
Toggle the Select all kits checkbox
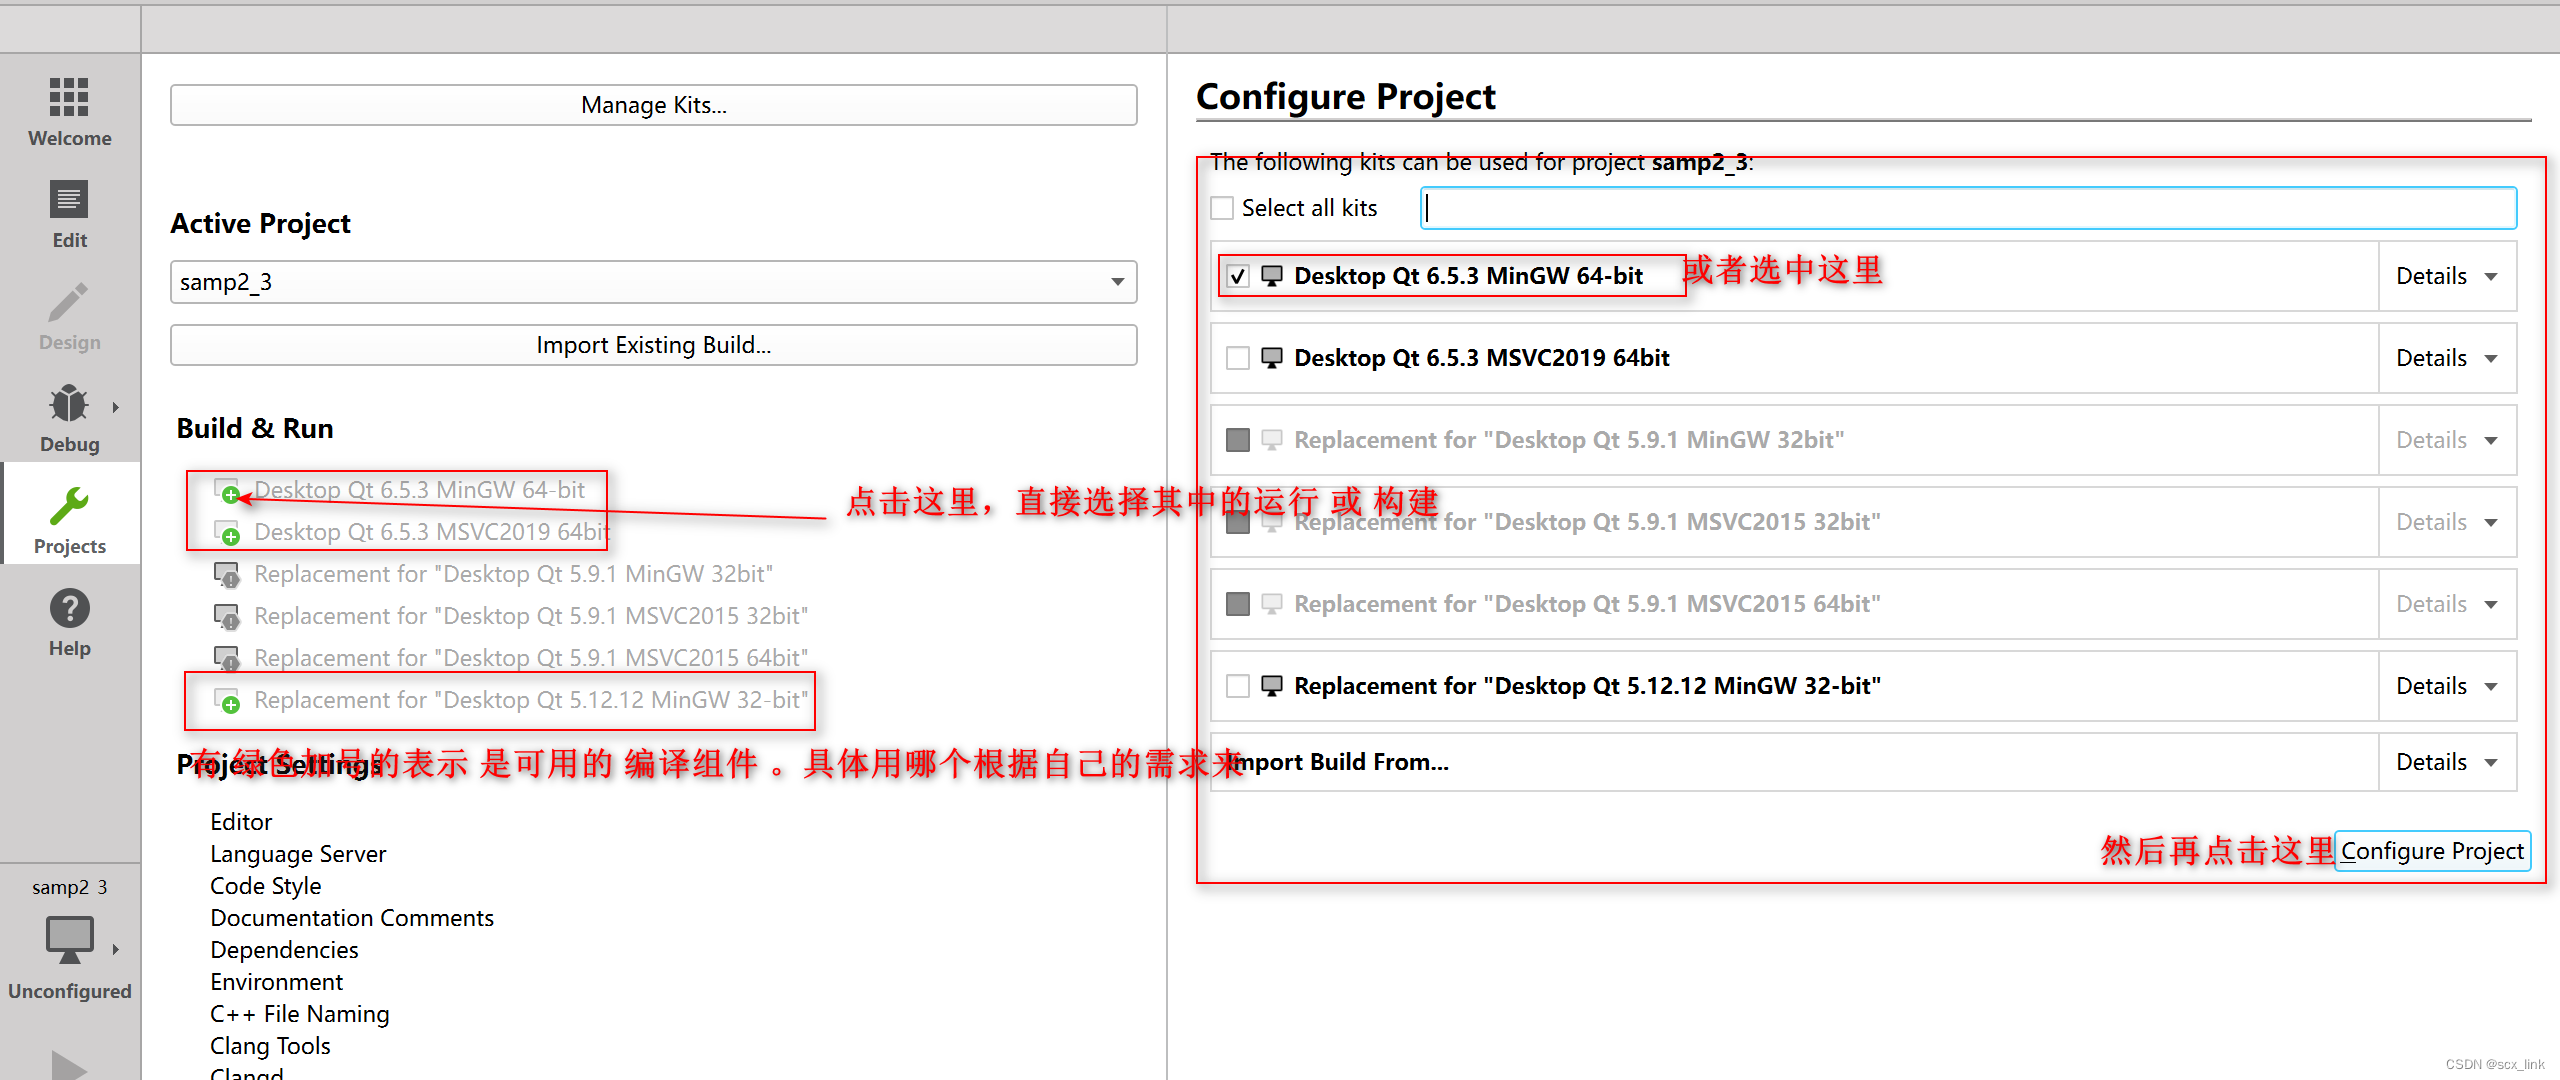click(x=1222, y=208)
